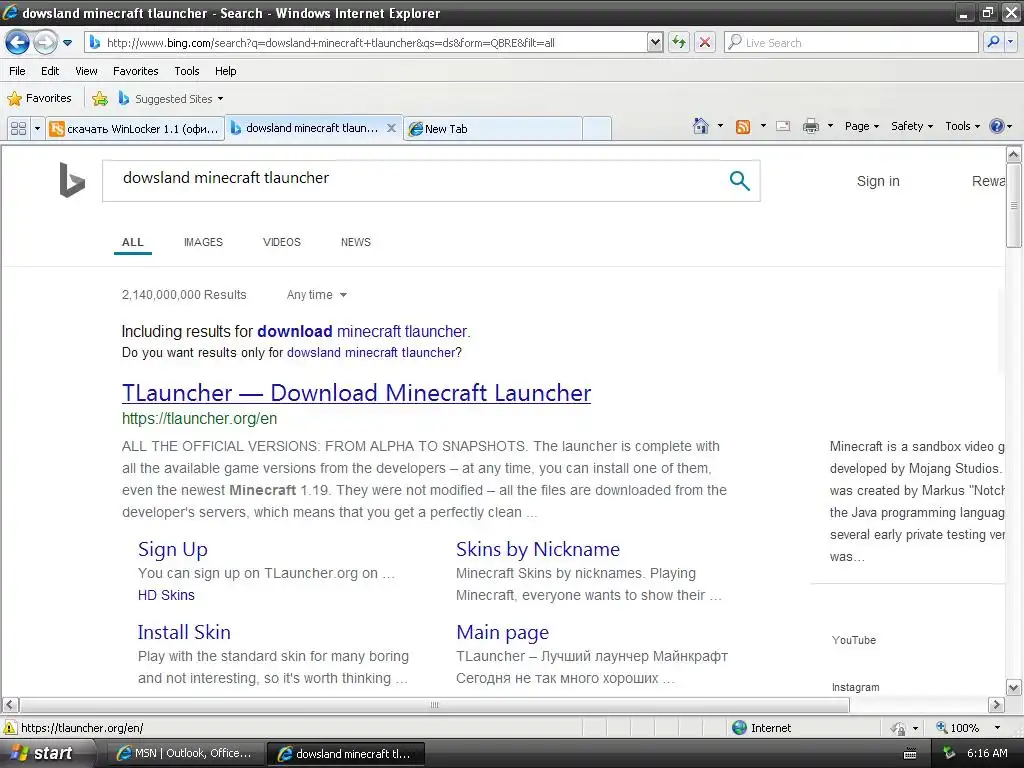Click the Print icon
Viewport: 1024px width, 768px height.
(810, 127)
